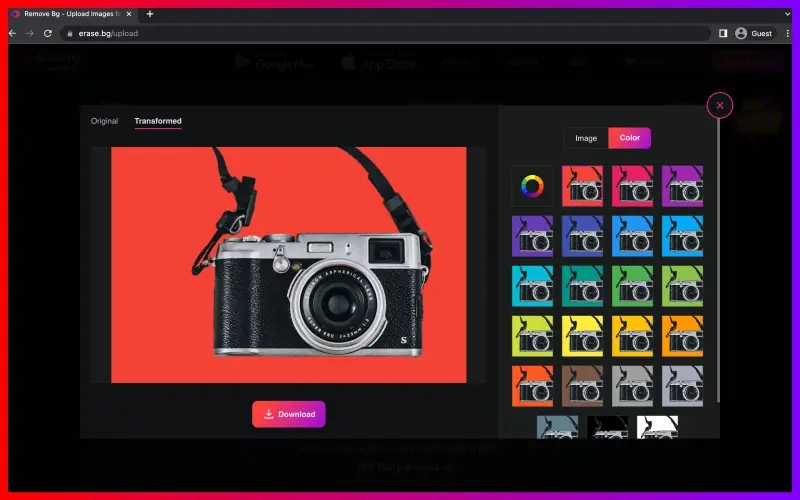Image resolution: width=800 pixels, height=500 pixels.
Task: Open a new browser tab
Action: (x=149, y=14)
